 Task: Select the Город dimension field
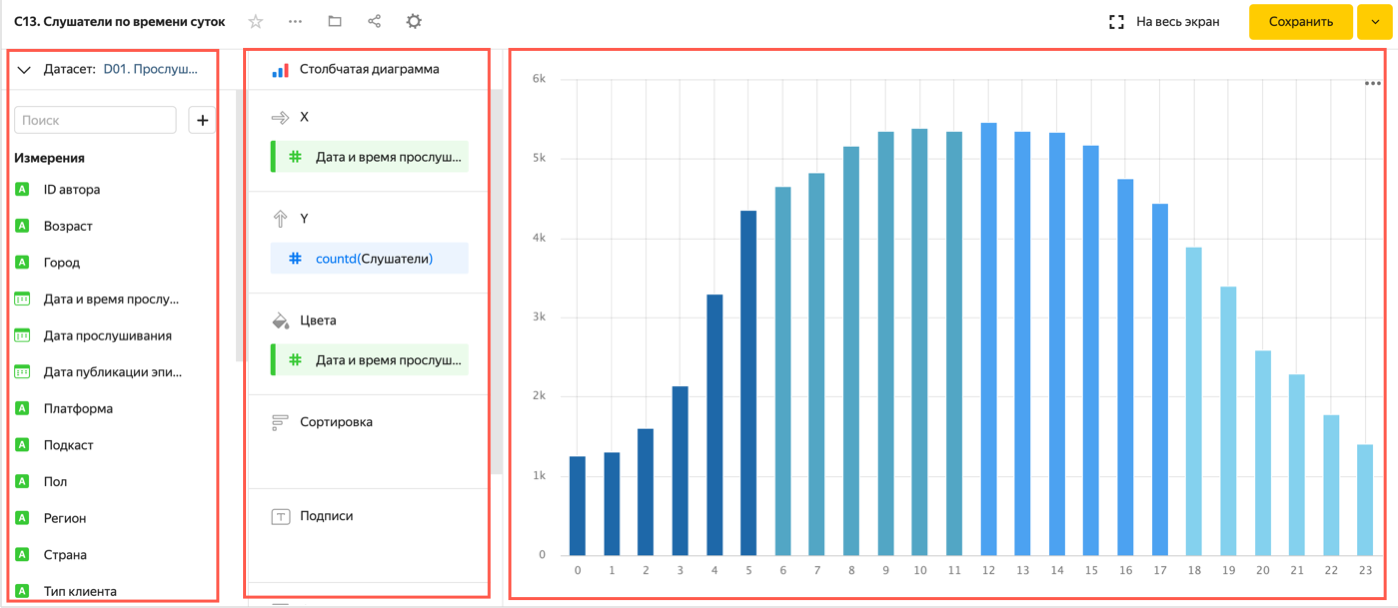[x=62, y=263]
